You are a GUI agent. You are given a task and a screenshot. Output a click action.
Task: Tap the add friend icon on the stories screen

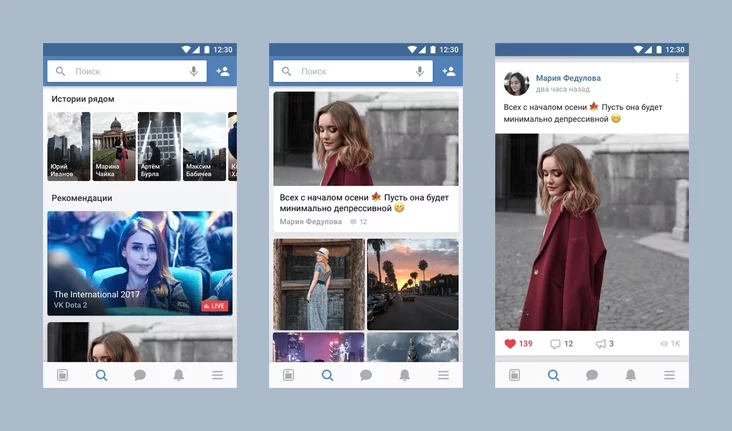[222, 72]
